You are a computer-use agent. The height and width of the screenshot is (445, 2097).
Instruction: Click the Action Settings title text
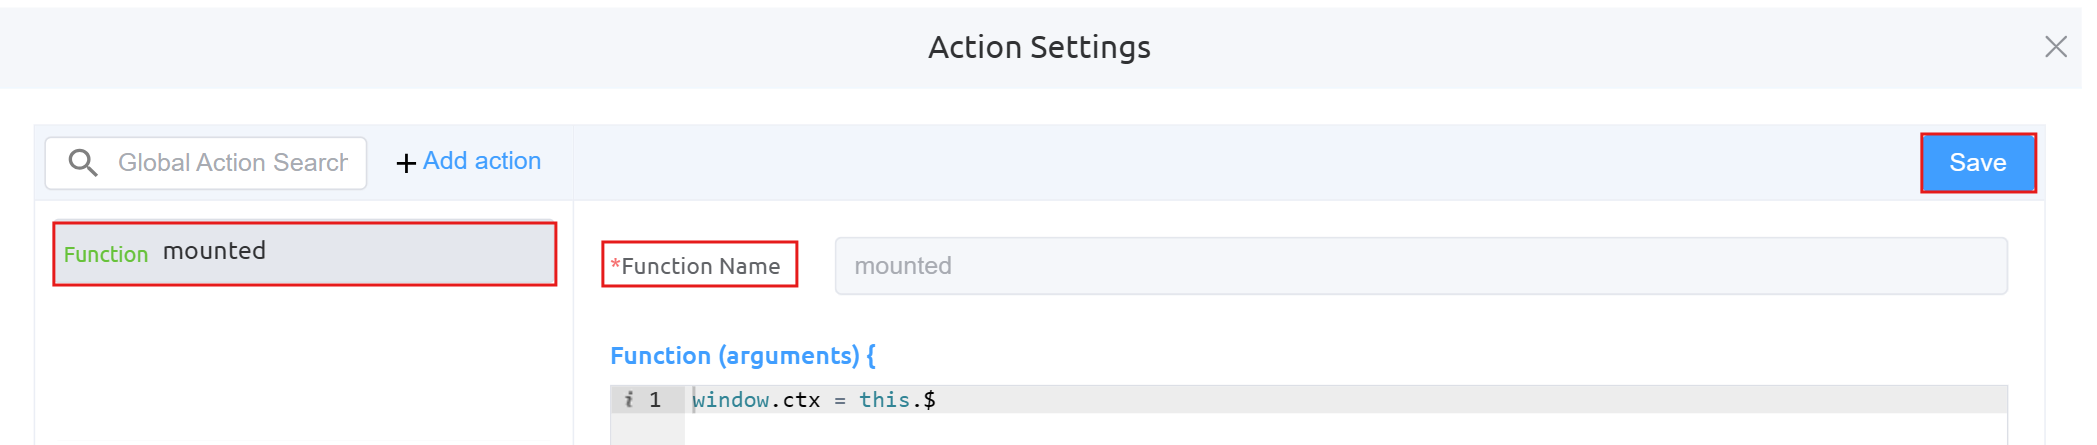1039,47
